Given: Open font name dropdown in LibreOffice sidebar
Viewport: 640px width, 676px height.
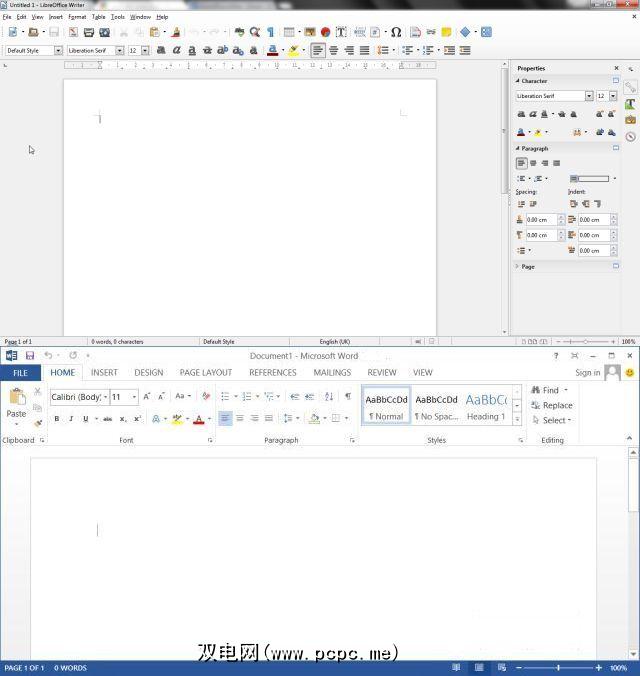Looking at the screenshot, I should point(589,96).
